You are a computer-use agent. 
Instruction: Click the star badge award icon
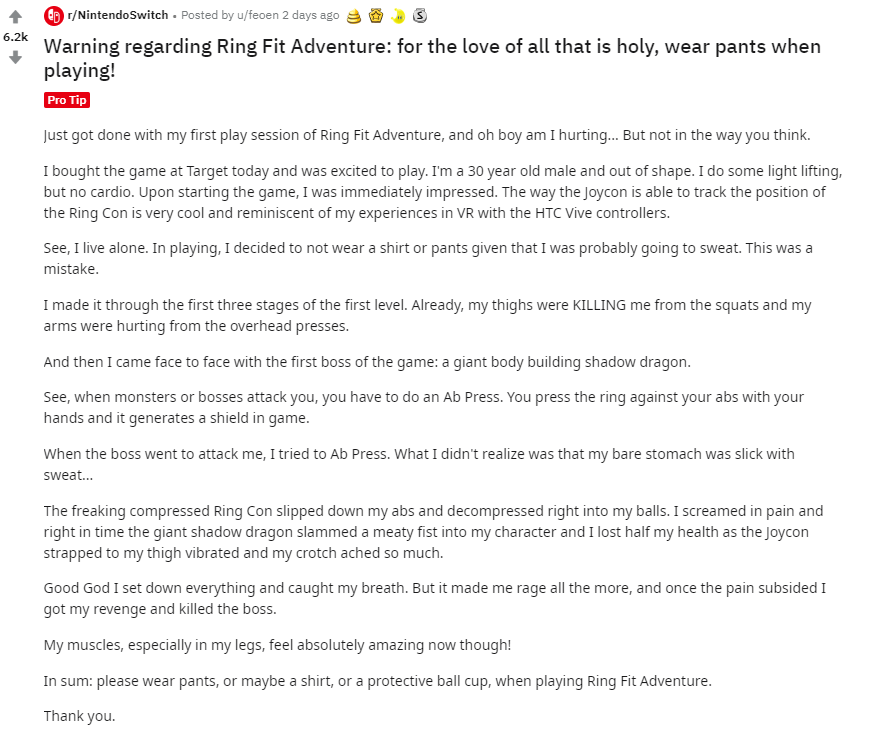(x=376, y=16)
